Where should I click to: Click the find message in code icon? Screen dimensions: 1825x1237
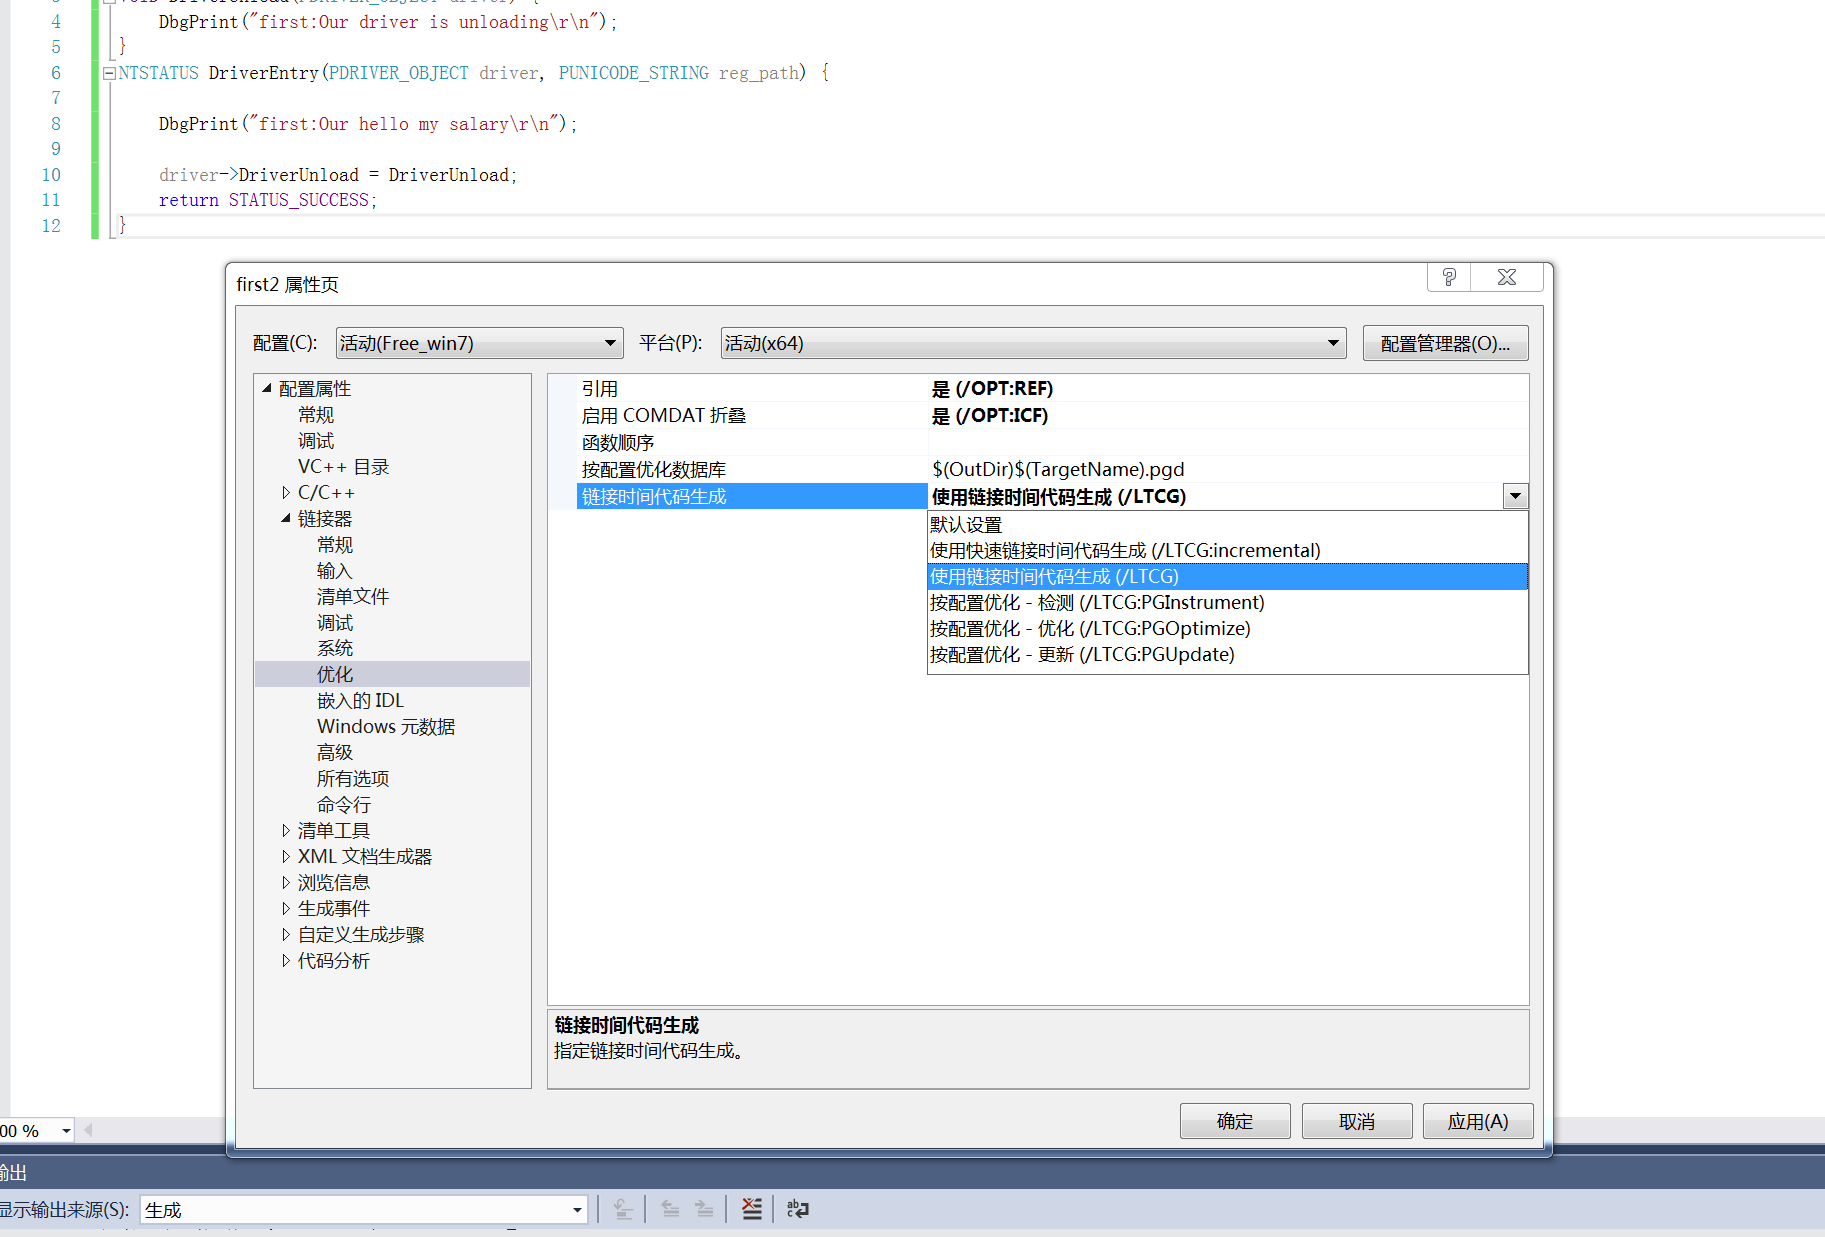coord(624,1208)
